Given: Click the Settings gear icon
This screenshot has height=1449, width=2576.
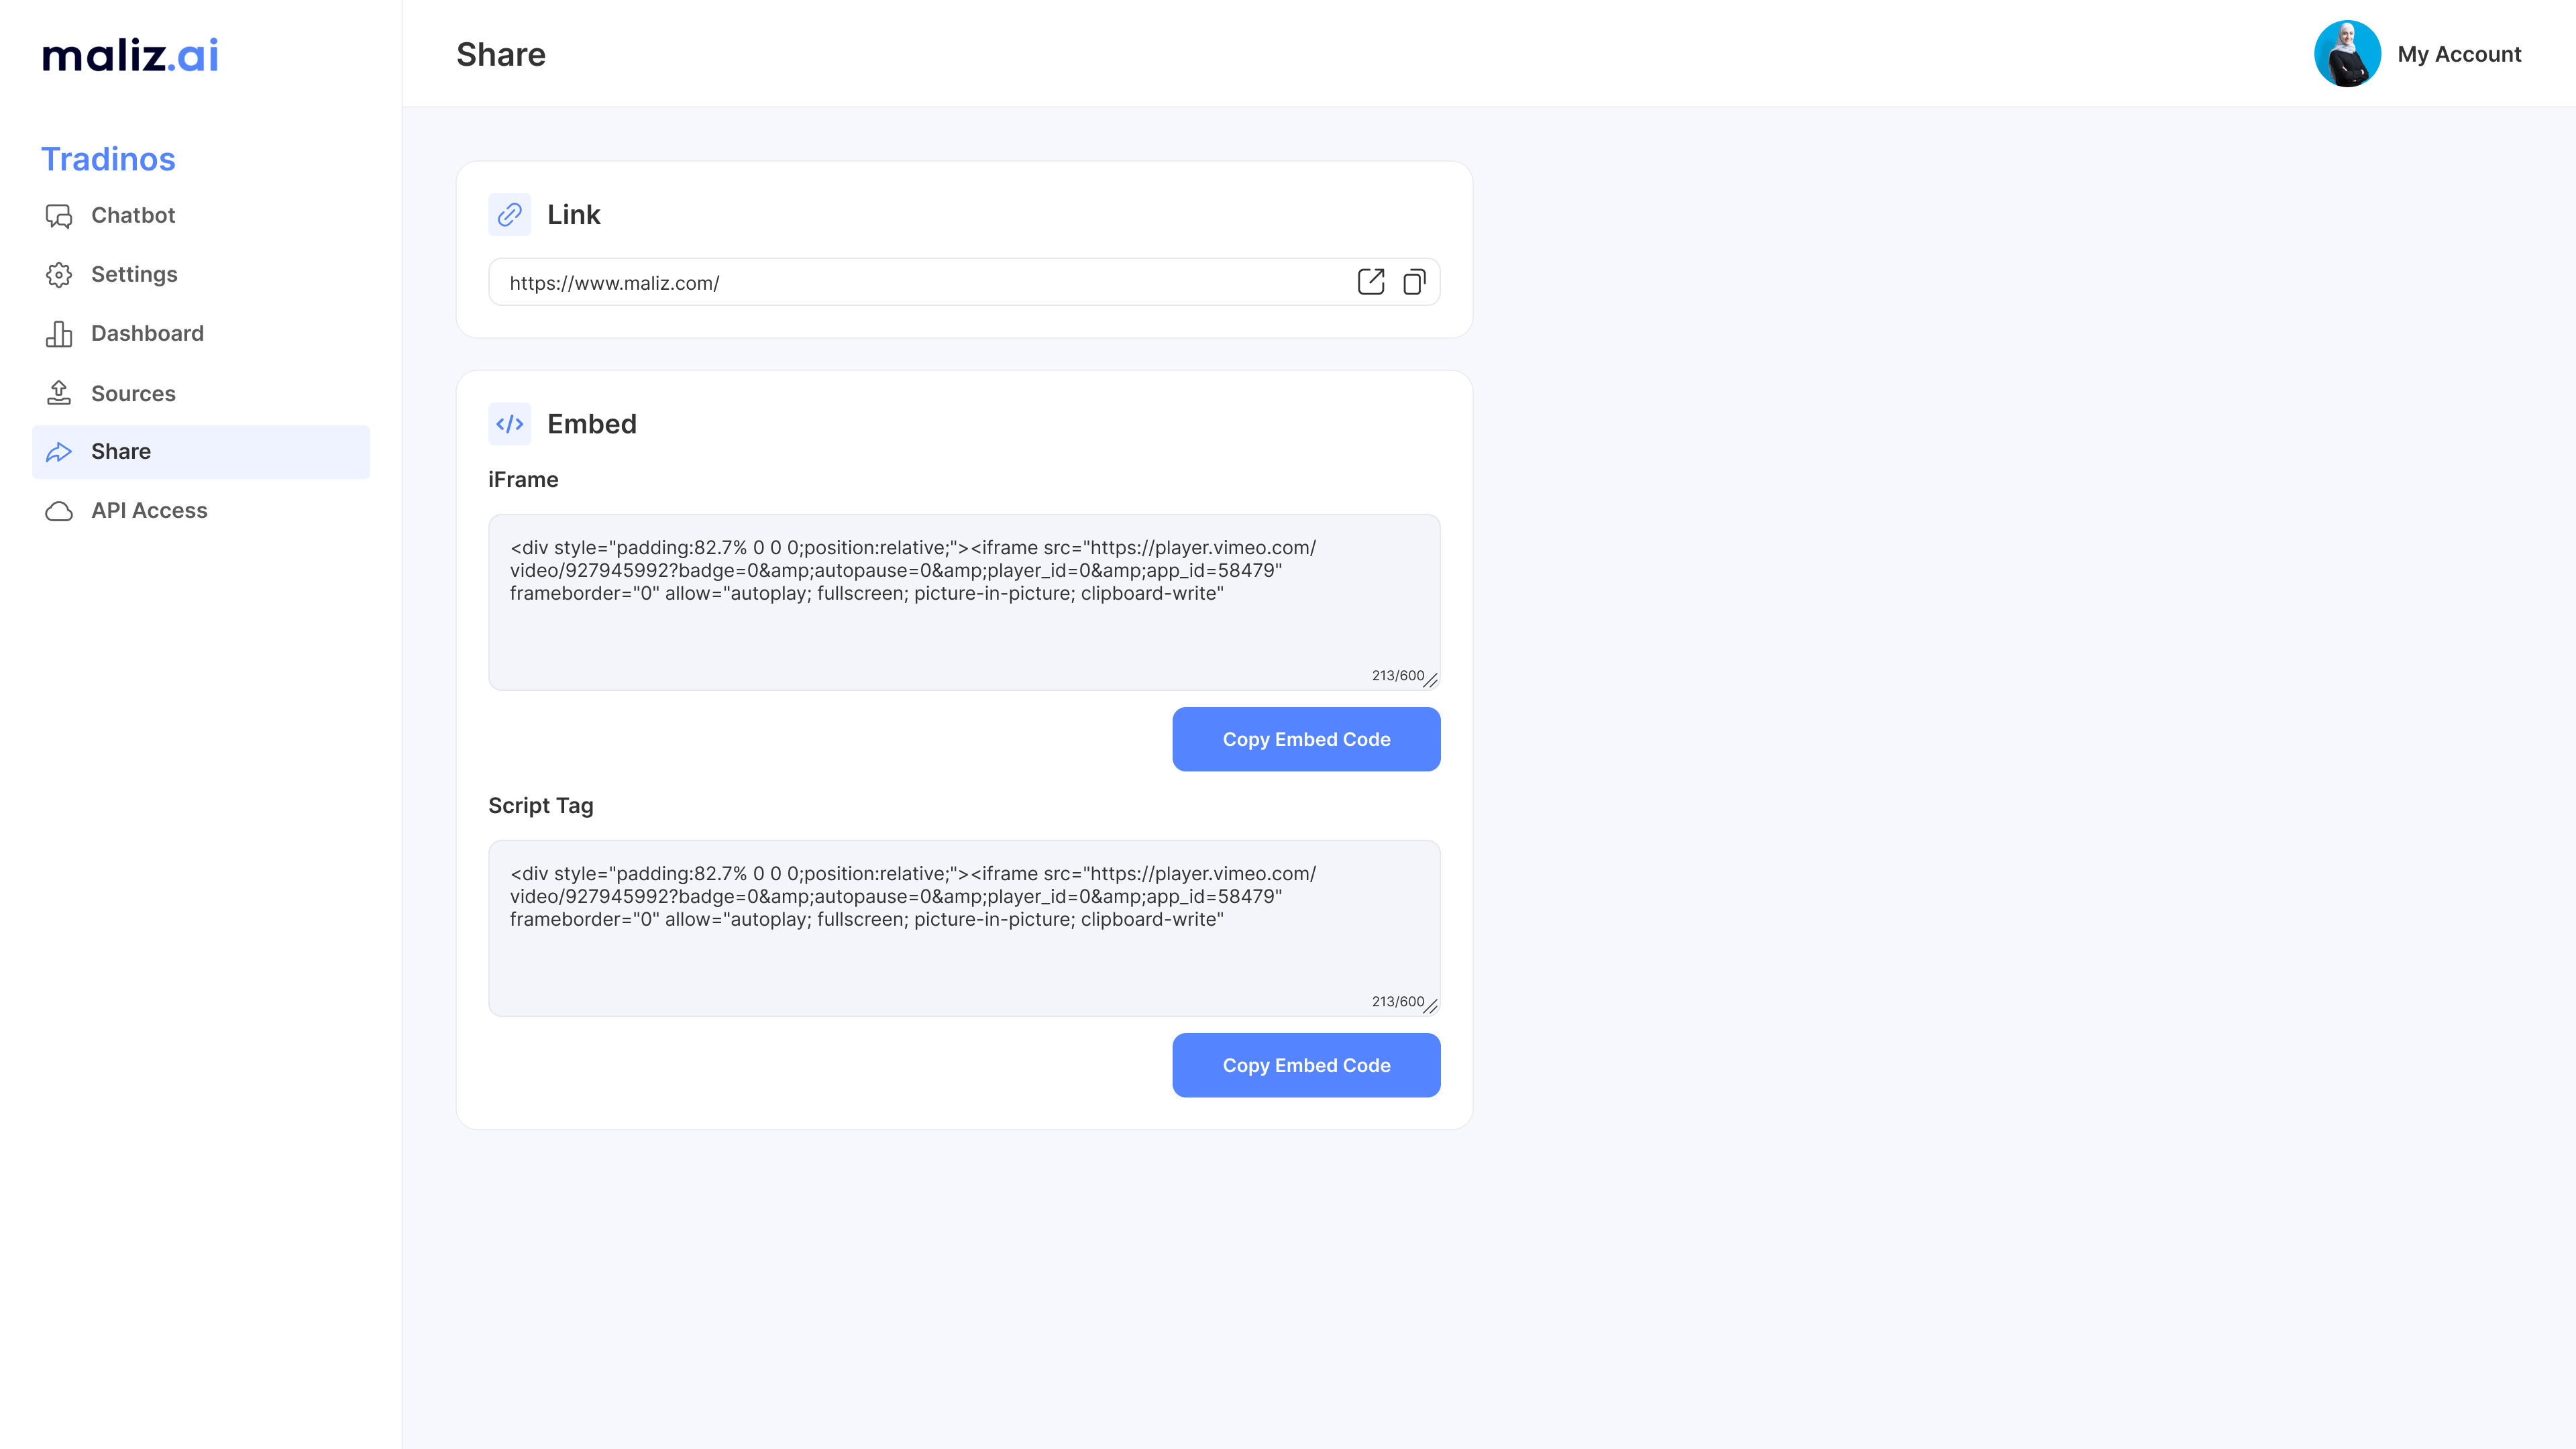Looking at the screenshot, I should tap(59, 275).
